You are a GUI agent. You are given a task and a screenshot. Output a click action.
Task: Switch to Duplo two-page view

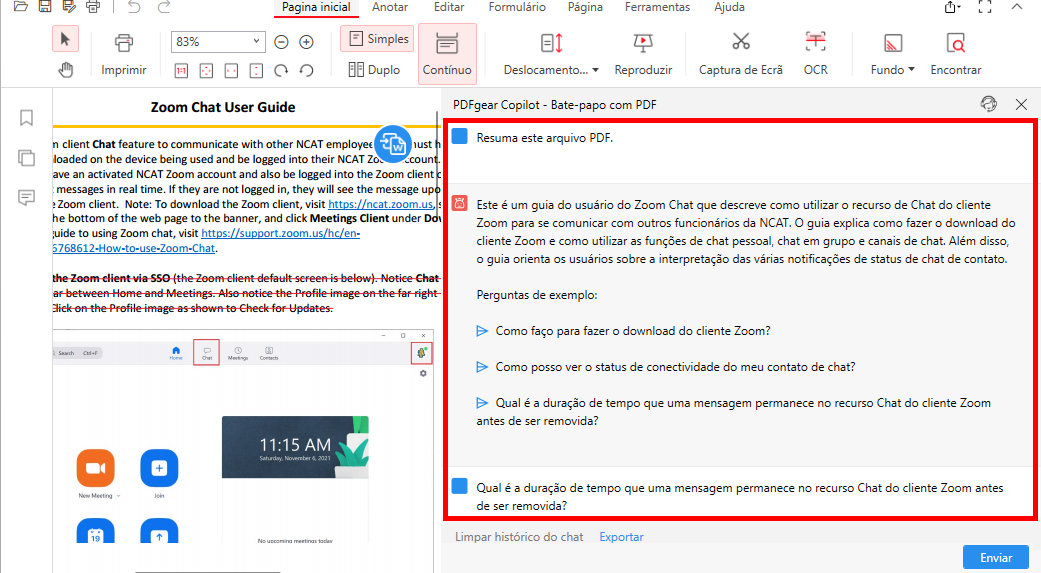coord(374,70)
